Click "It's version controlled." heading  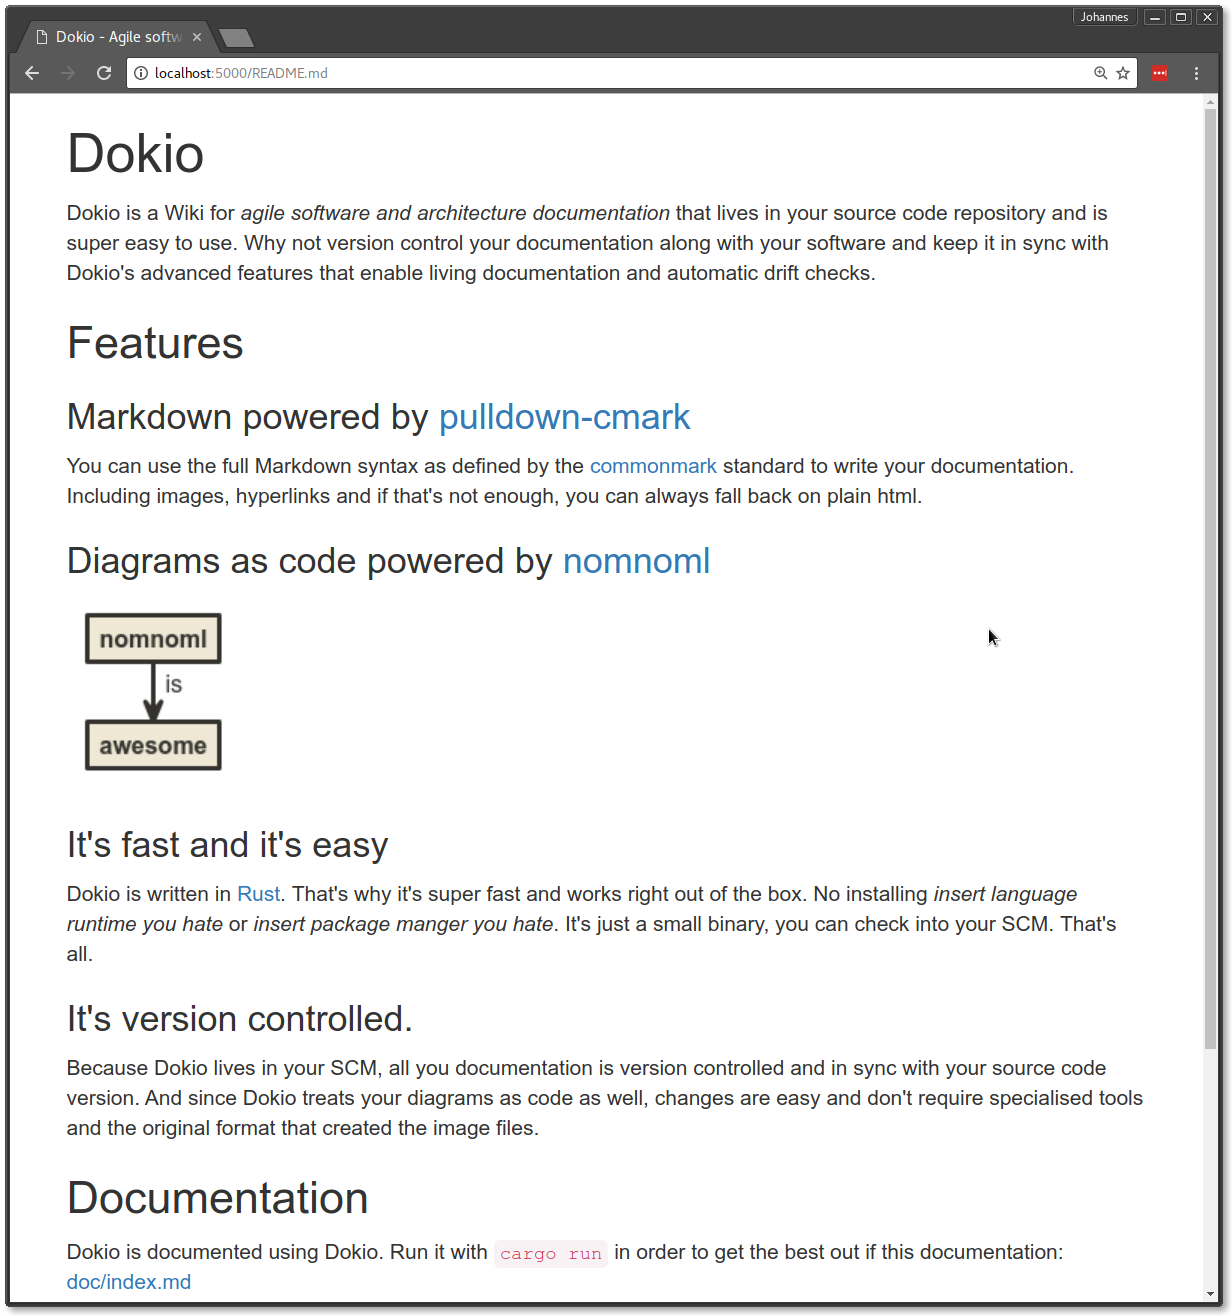(x=240, y=1019)
